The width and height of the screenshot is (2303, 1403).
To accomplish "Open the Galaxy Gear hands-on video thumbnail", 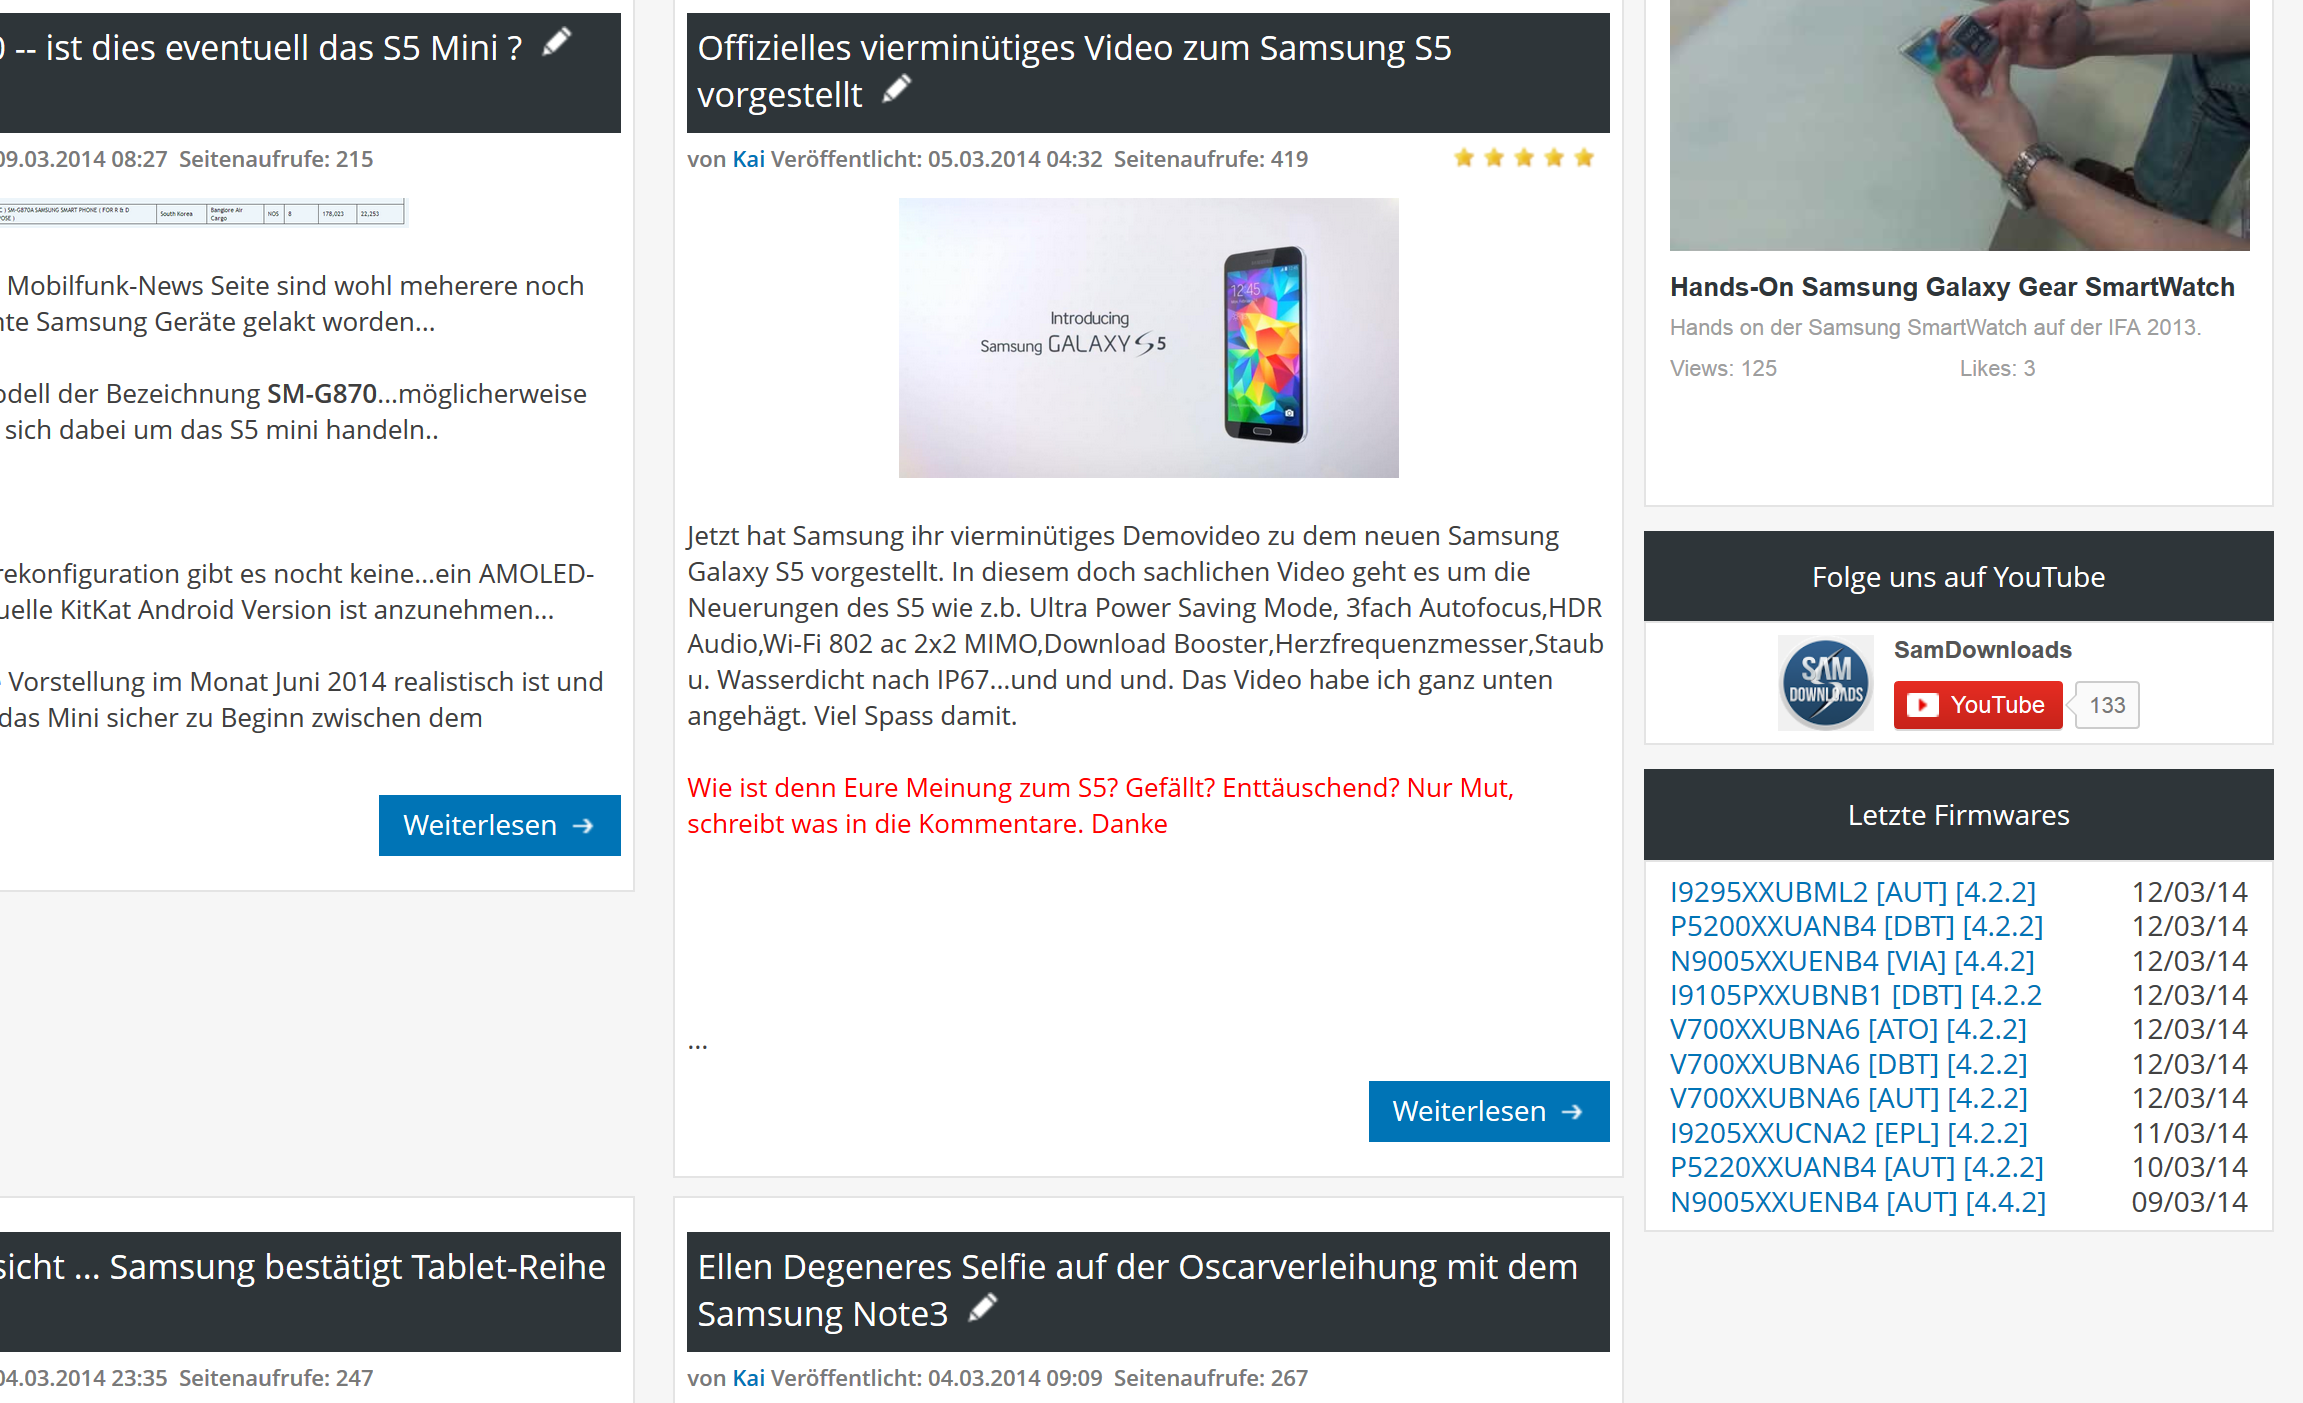I will tap(1959, 125).
